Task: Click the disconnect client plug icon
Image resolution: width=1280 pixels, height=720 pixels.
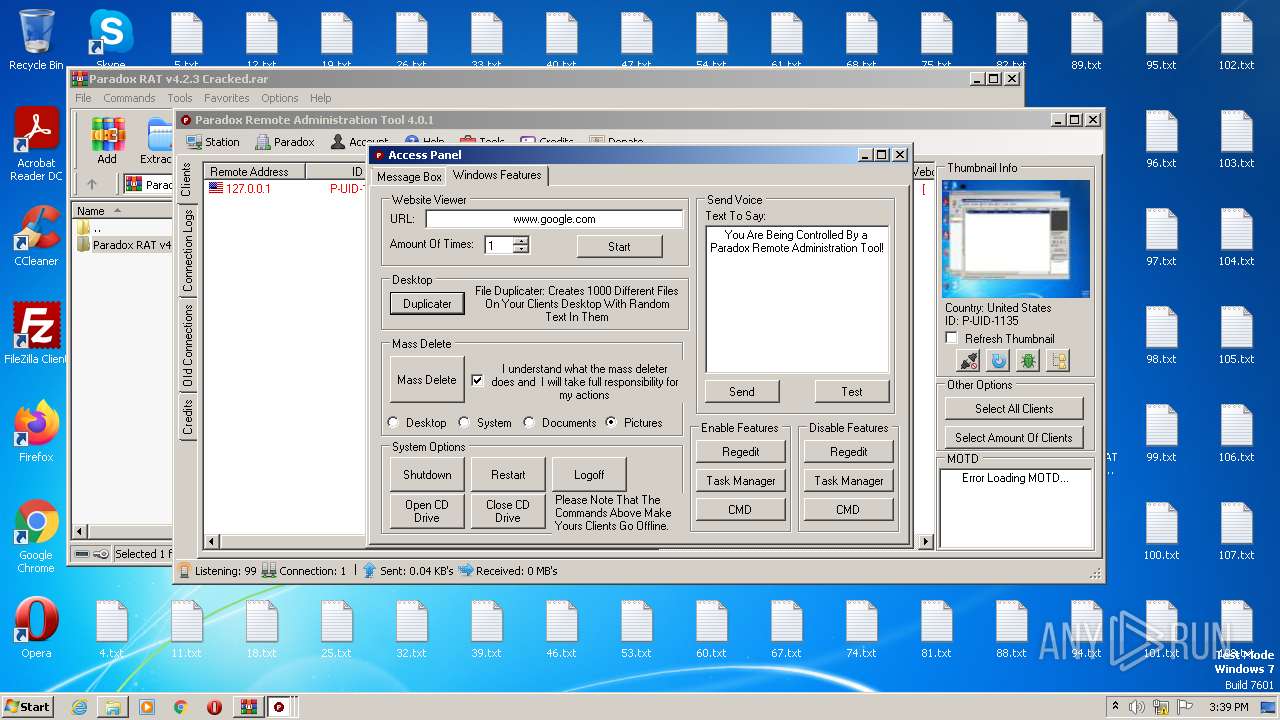Action: (967, 361)
